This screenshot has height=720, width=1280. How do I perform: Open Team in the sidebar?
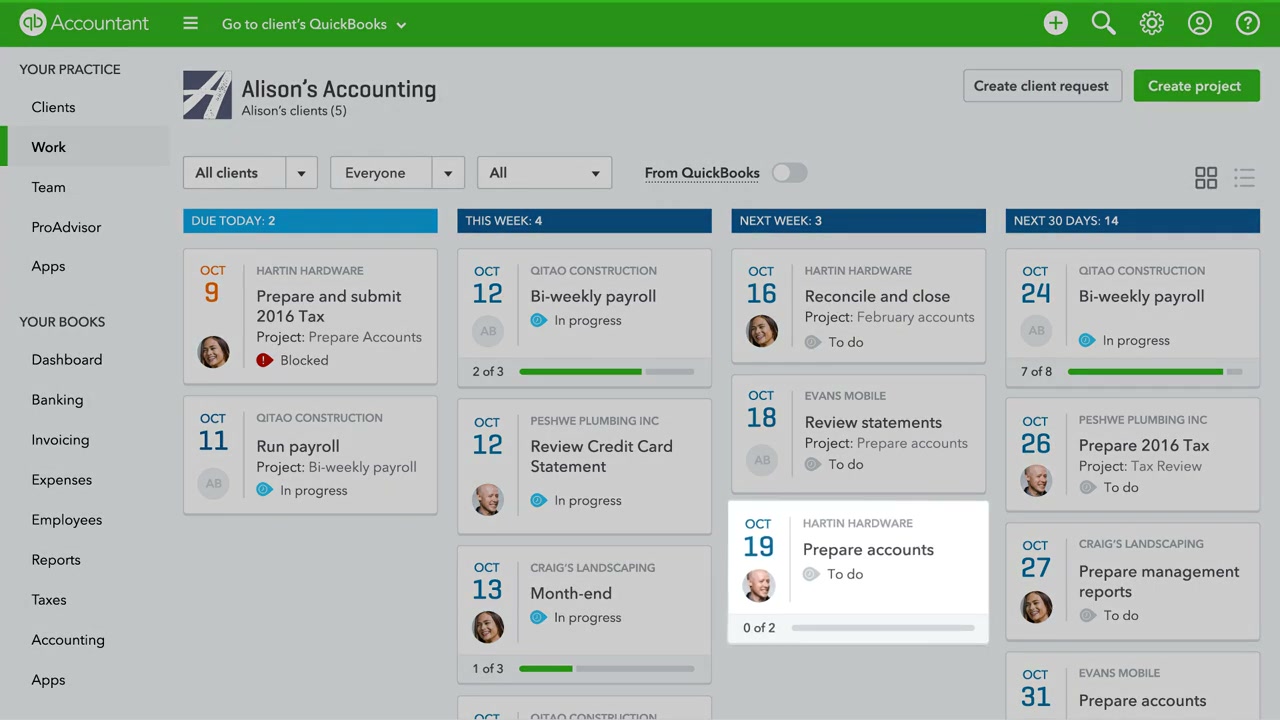[x=48, y=187]
